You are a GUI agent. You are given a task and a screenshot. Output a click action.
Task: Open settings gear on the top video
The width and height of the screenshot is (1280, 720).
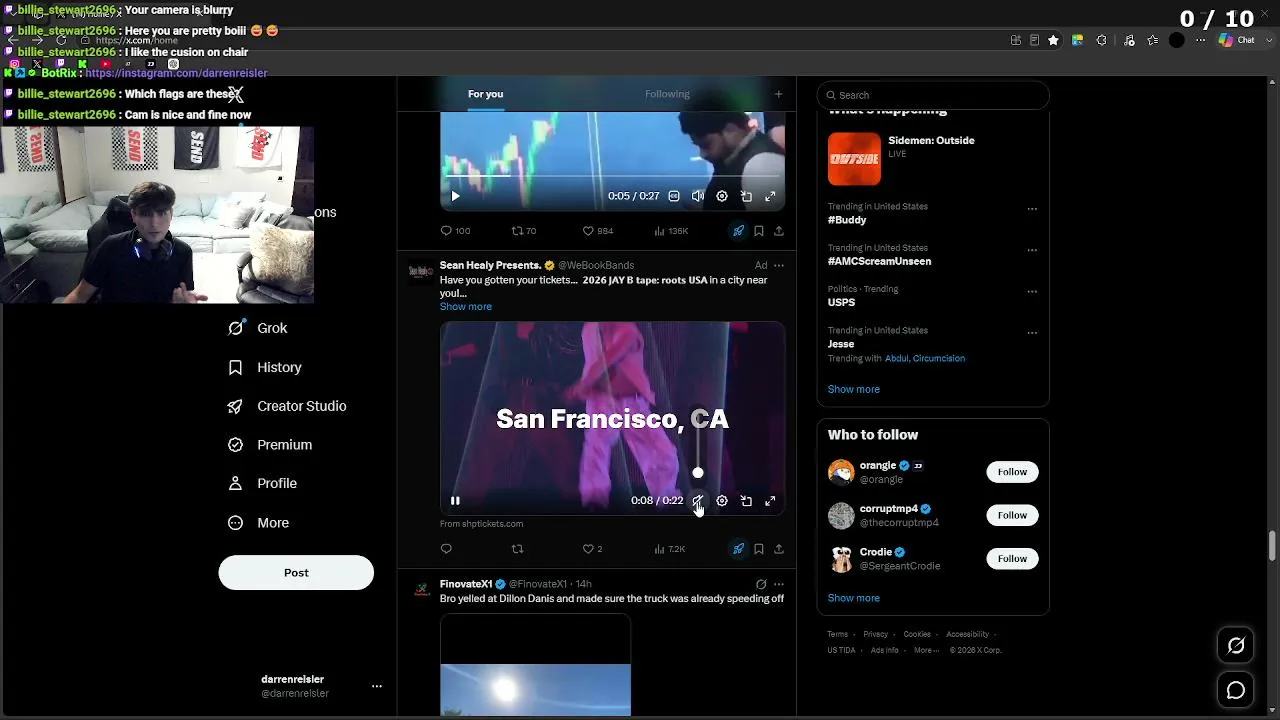tap(722, 196)
